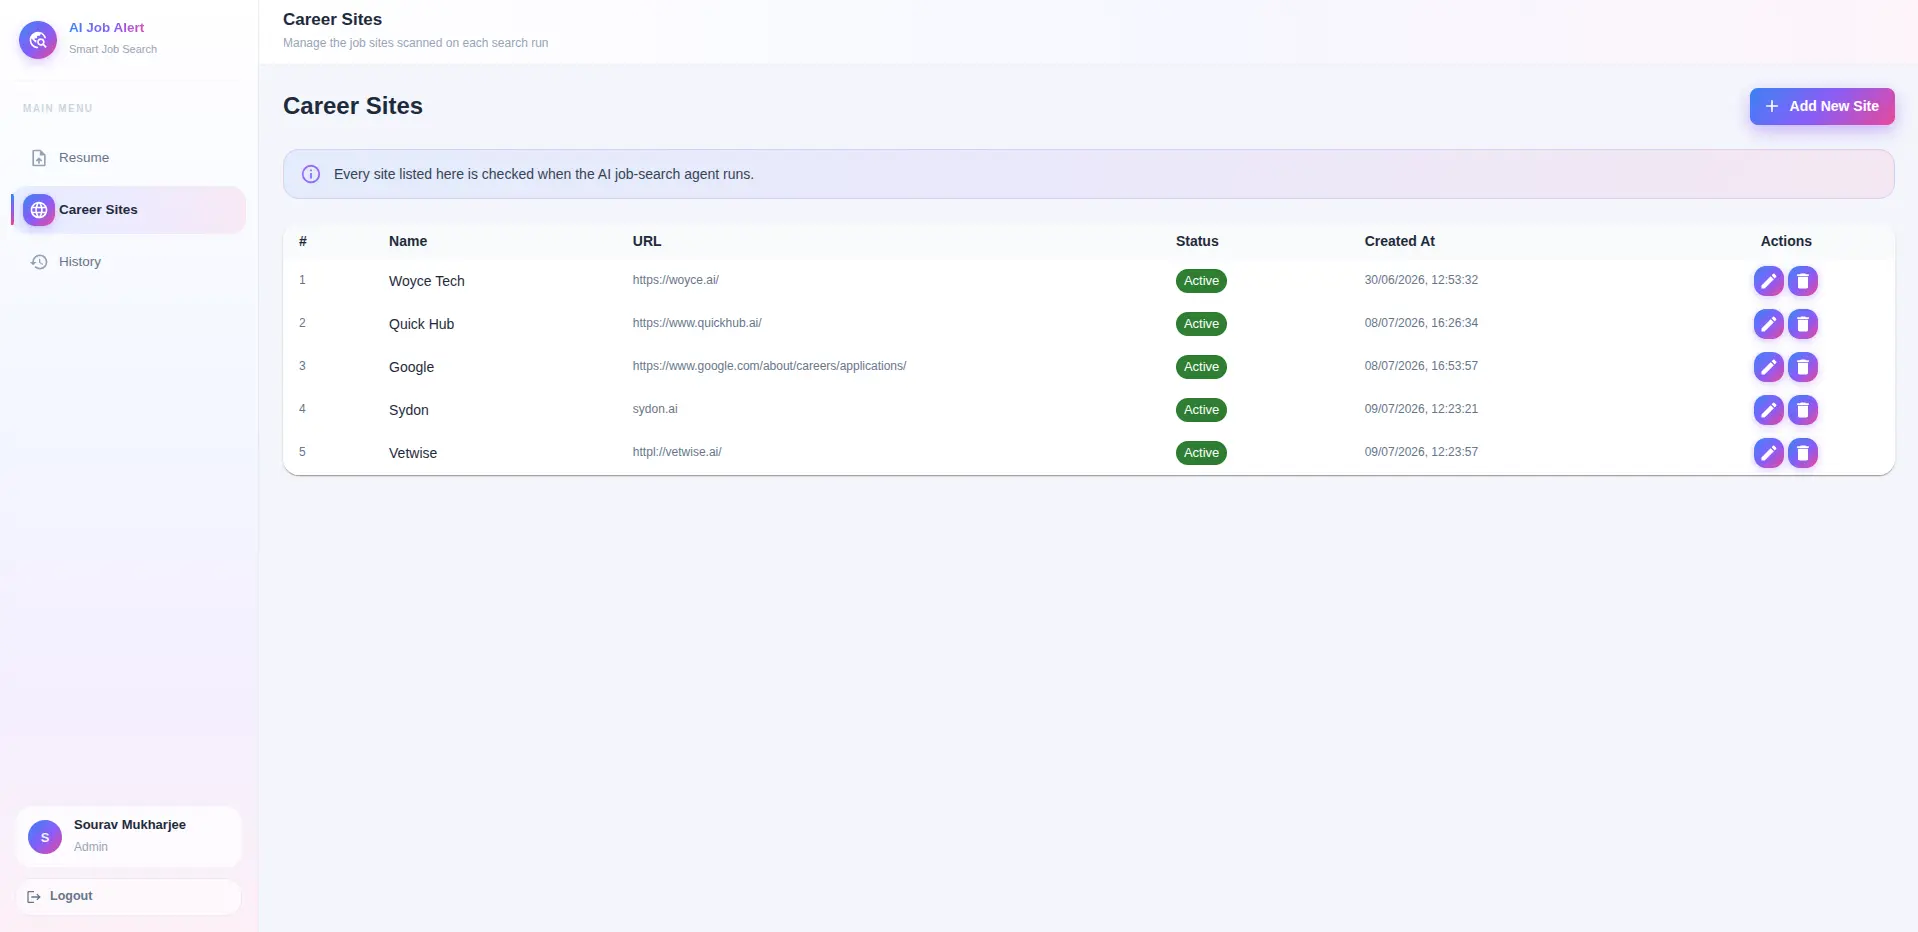Click the Active badge for Google
The image size is (1918, 932).
[1201, 367]
